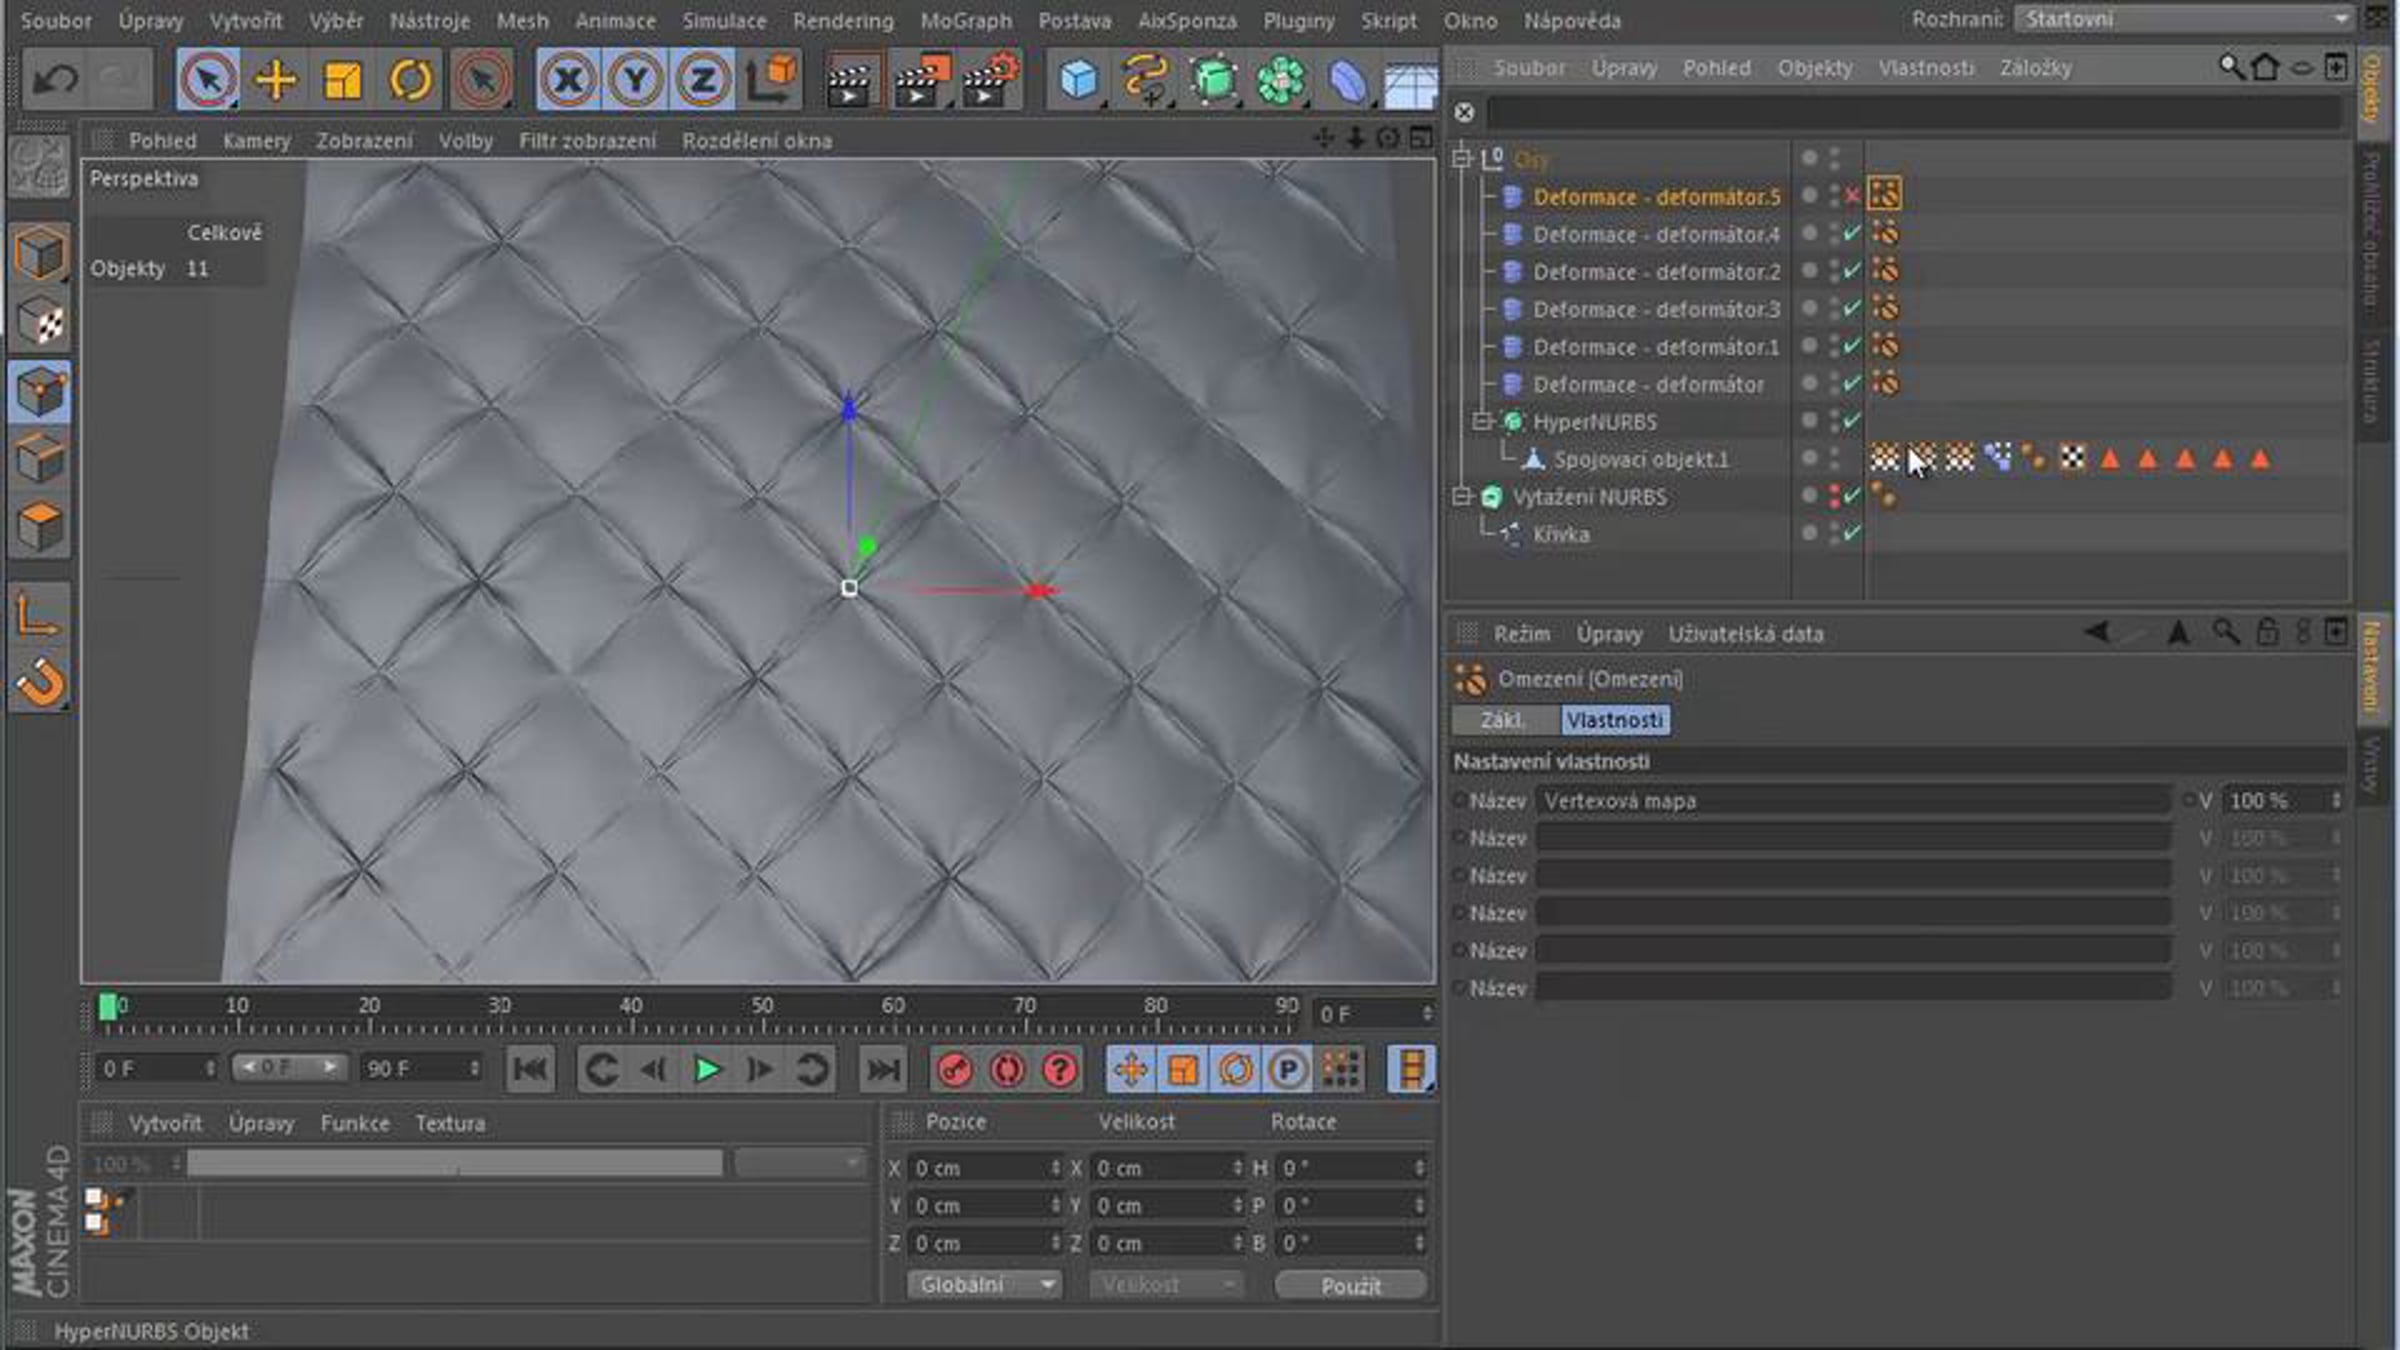Screen dimensions: 2400x1350
Task: Click the Použít button
Action: coord(1351,1285)
